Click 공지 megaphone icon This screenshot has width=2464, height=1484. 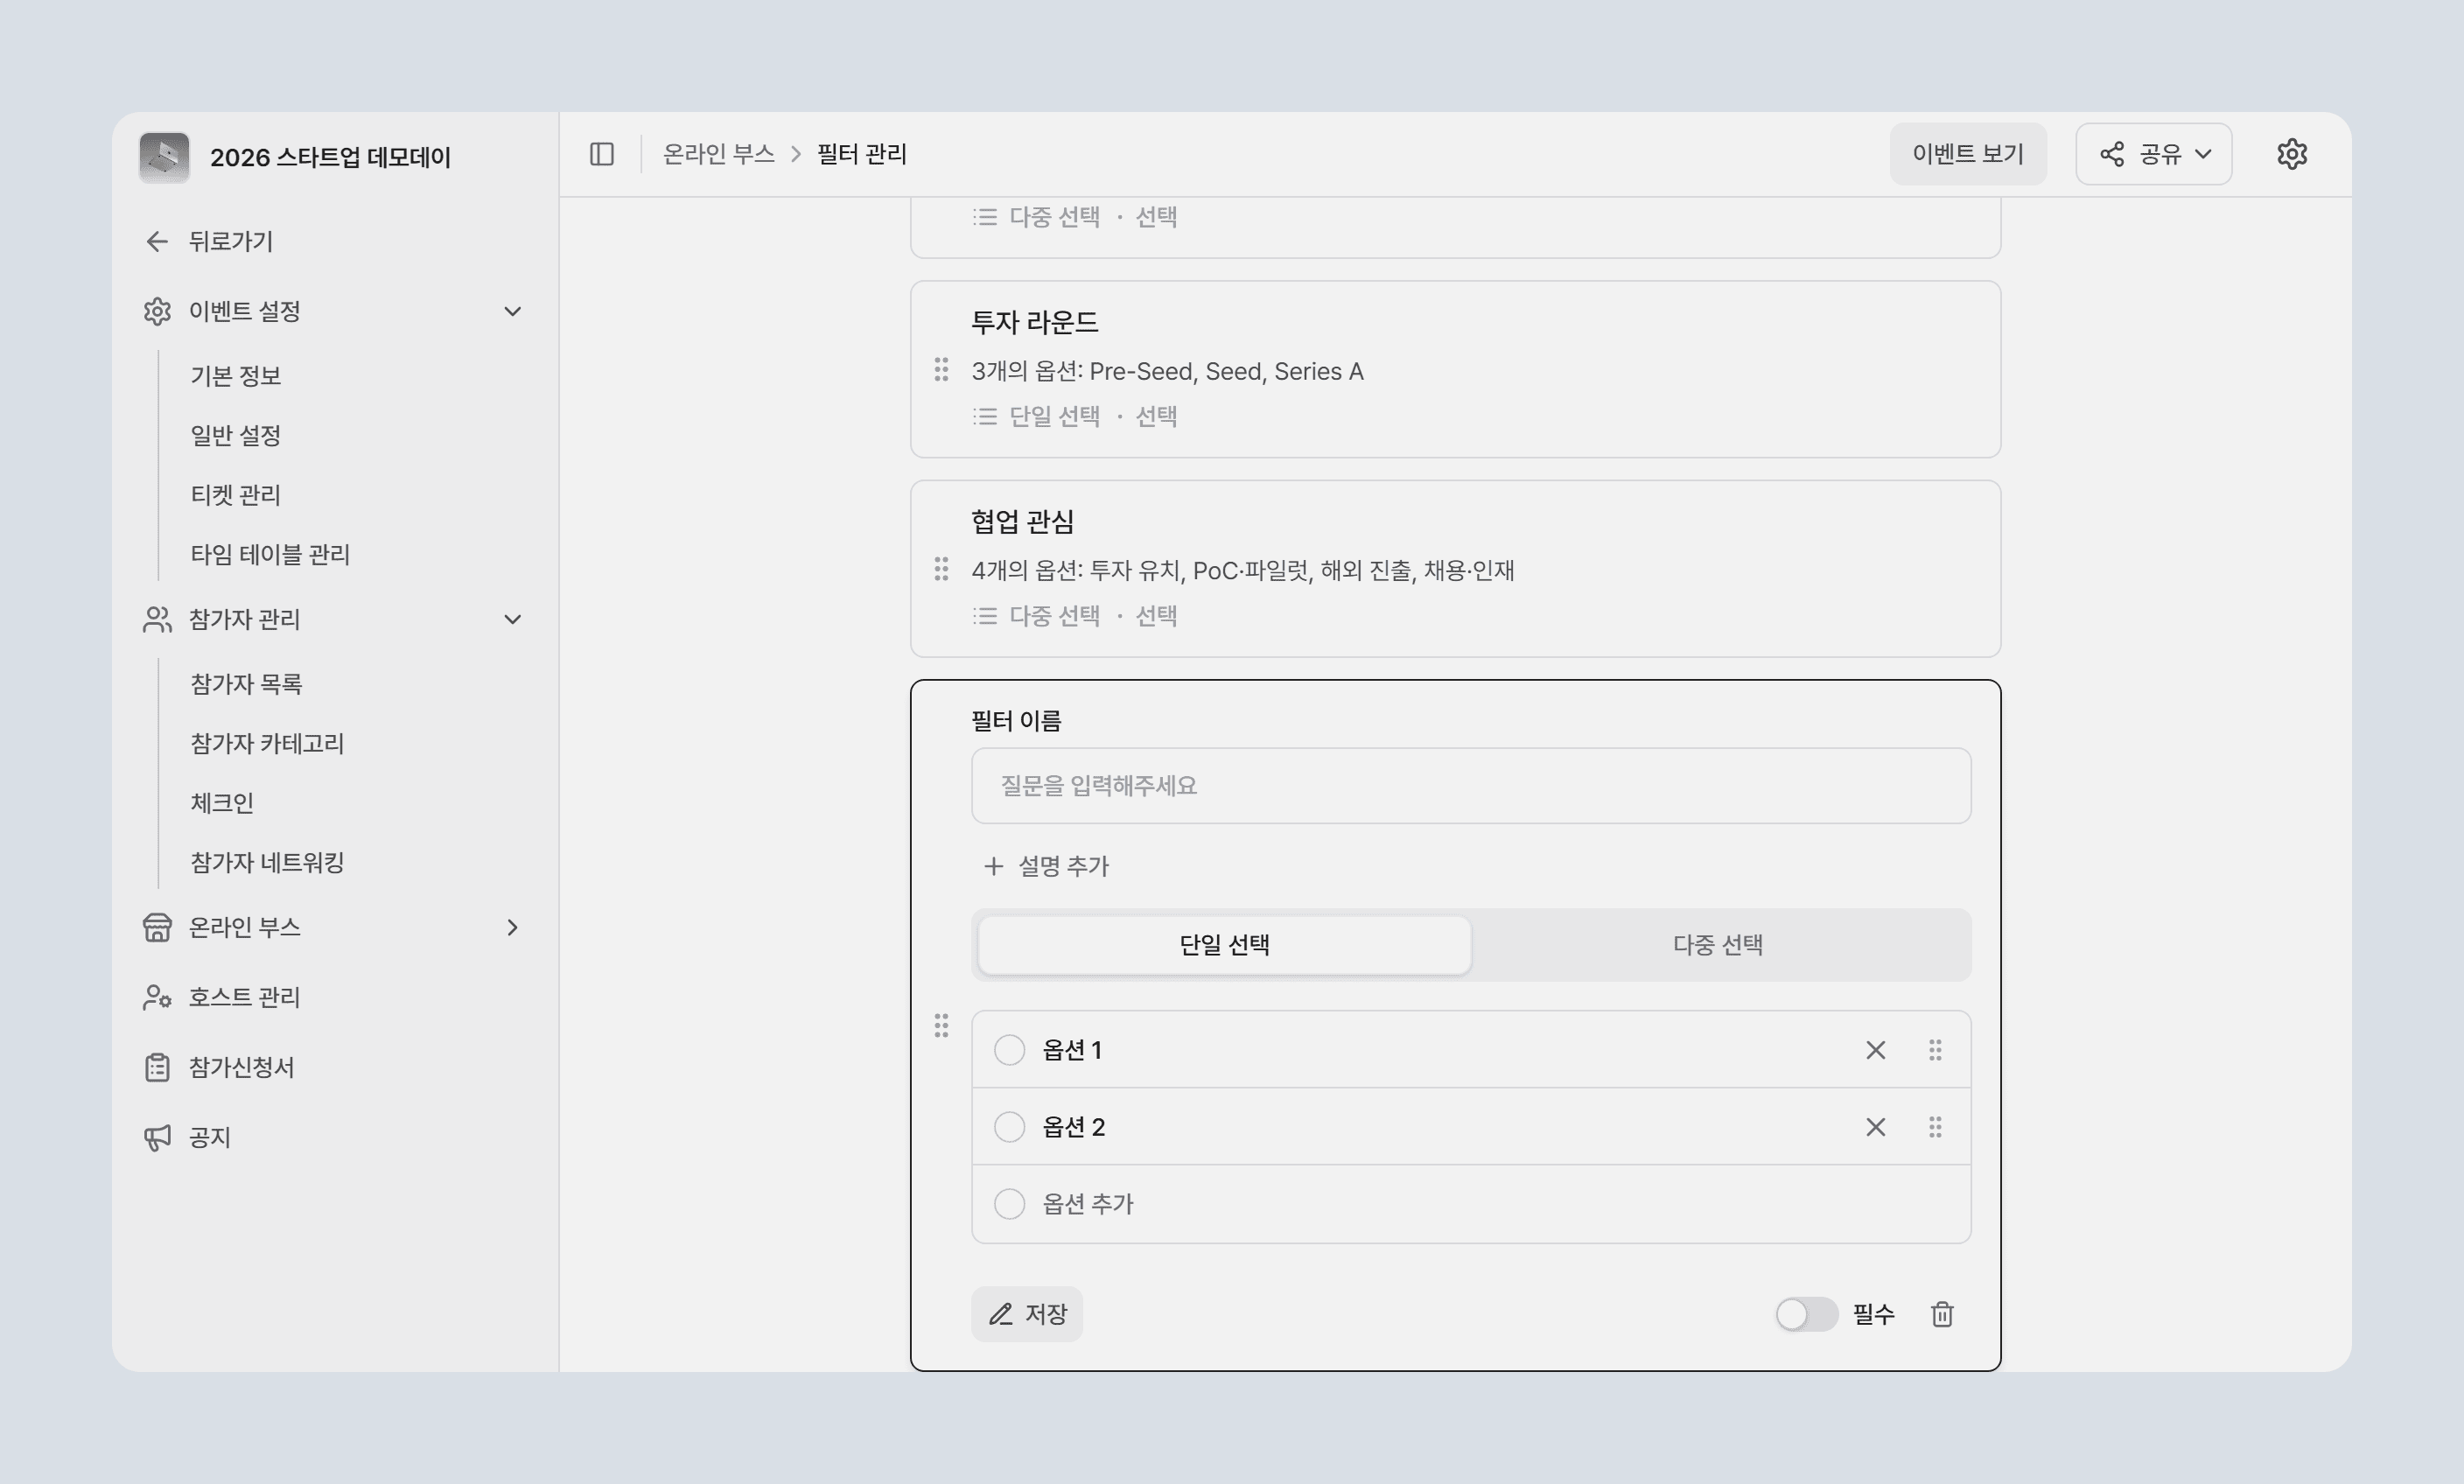(157, 1137)
